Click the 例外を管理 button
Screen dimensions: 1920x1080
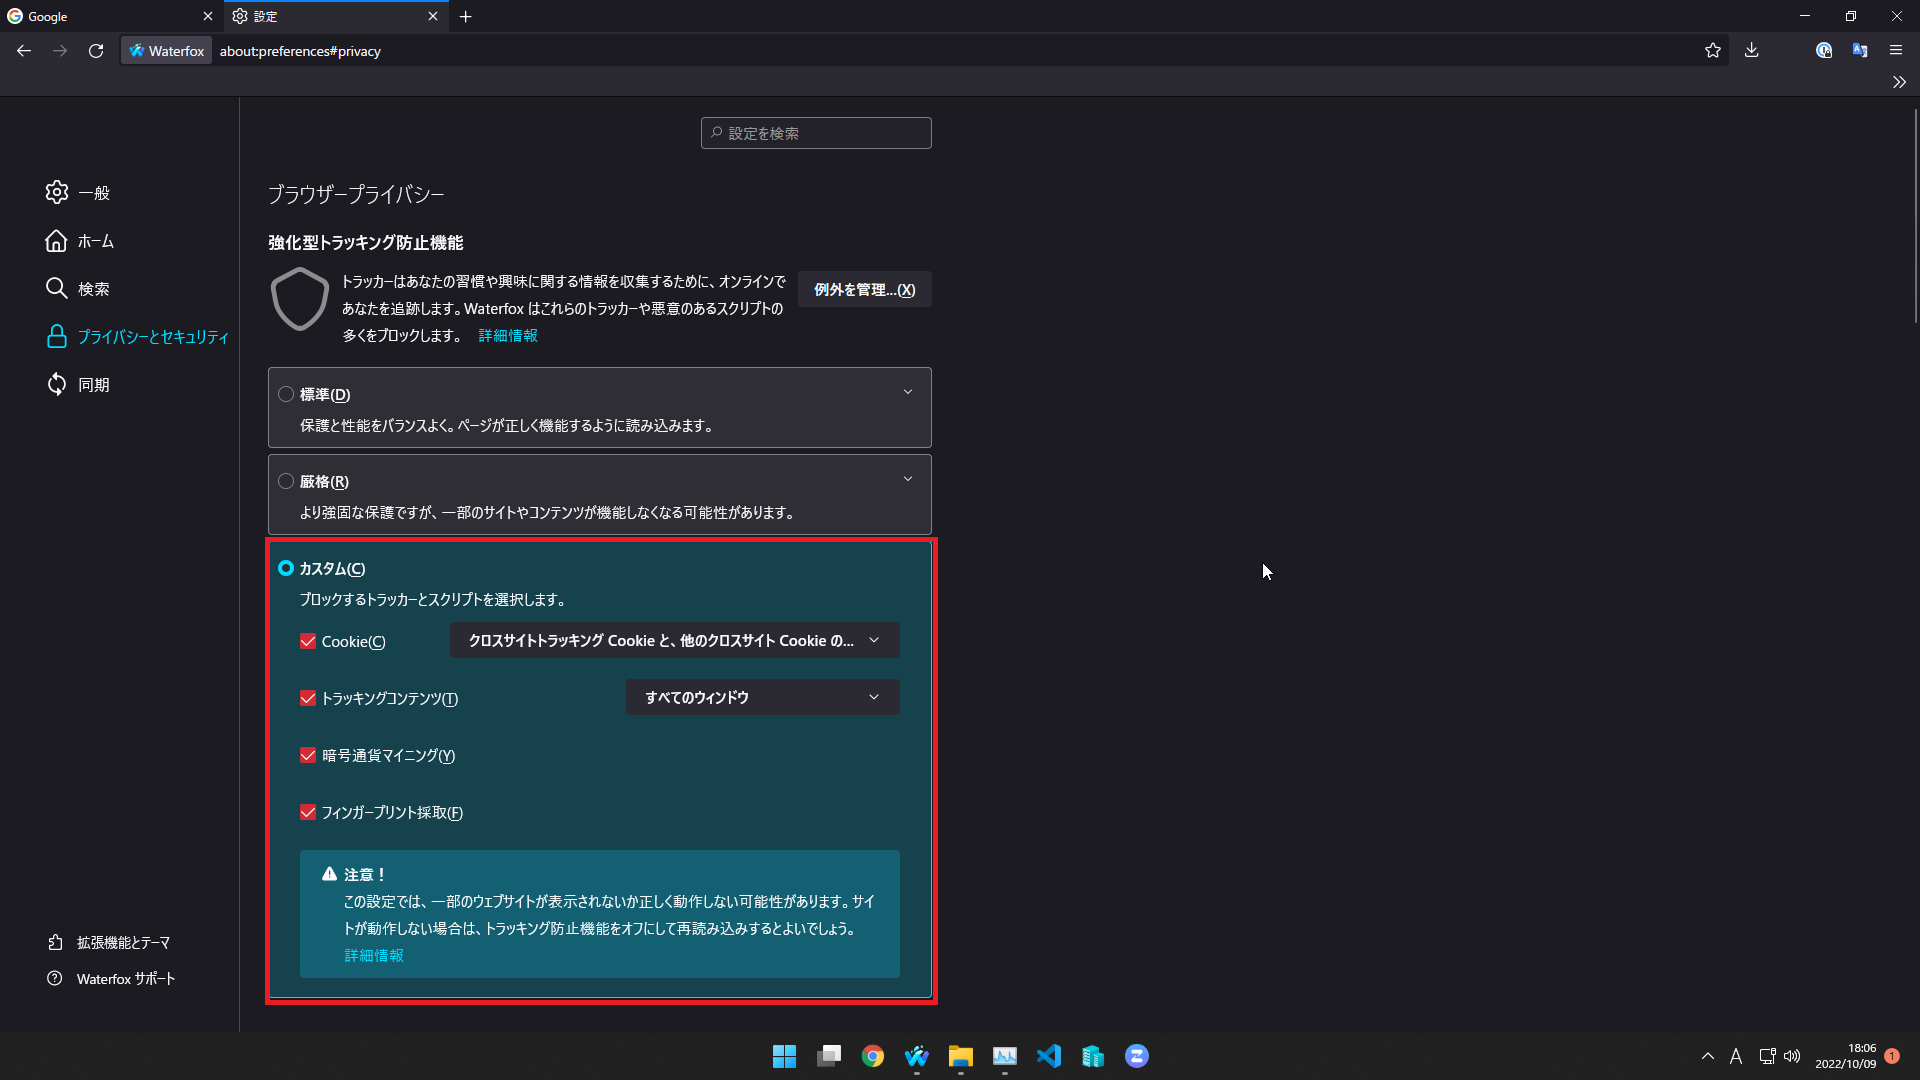[864, 289]
